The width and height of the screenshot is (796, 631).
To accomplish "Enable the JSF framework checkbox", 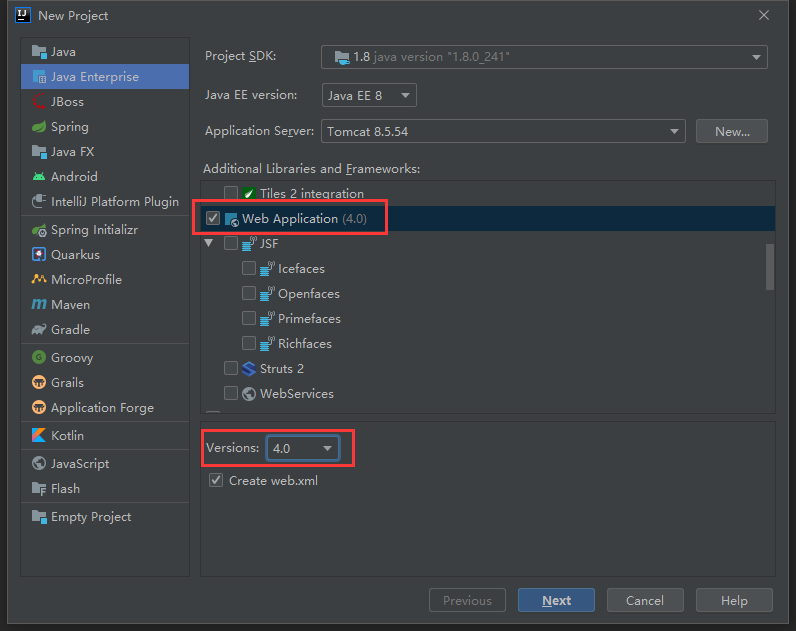I will coord(231,243).
